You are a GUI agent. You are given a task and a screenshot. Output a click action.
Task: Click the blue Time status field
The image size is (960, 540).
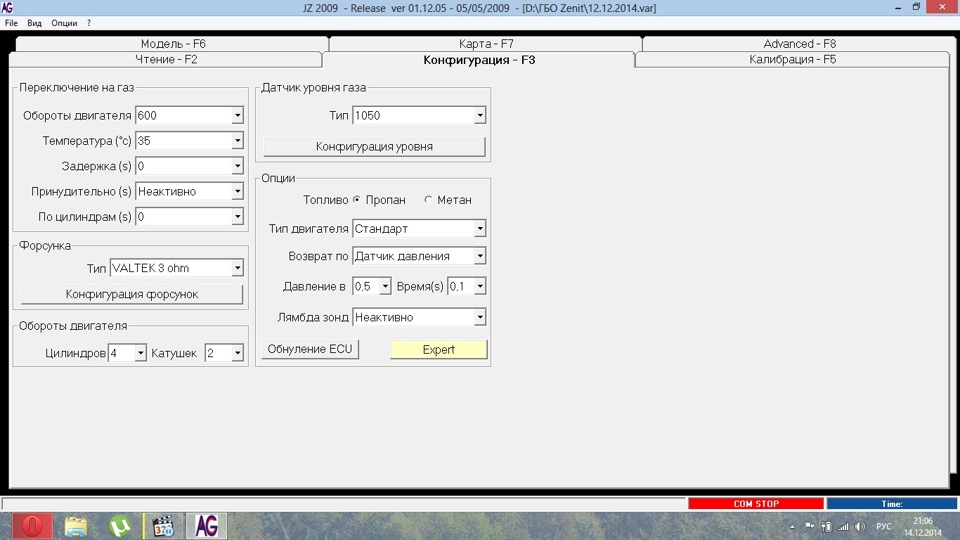[x=891, y=503]
